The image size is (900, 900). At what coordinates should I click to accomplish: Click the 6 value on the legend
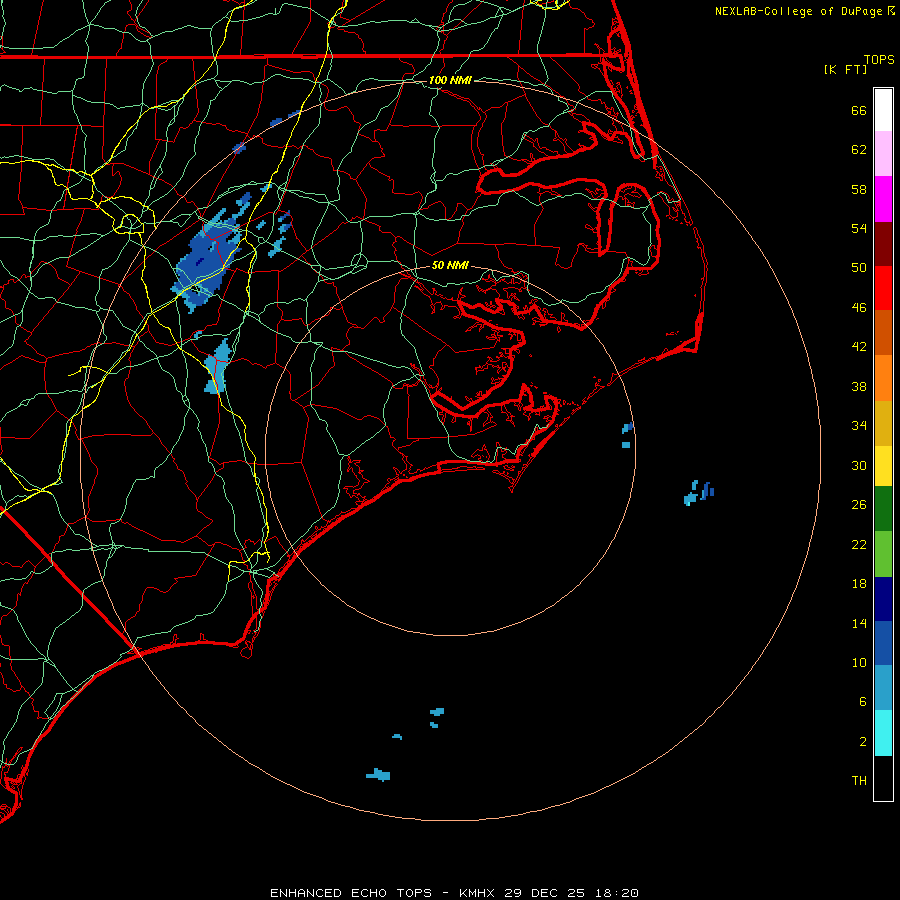click(x=862, y=702)
